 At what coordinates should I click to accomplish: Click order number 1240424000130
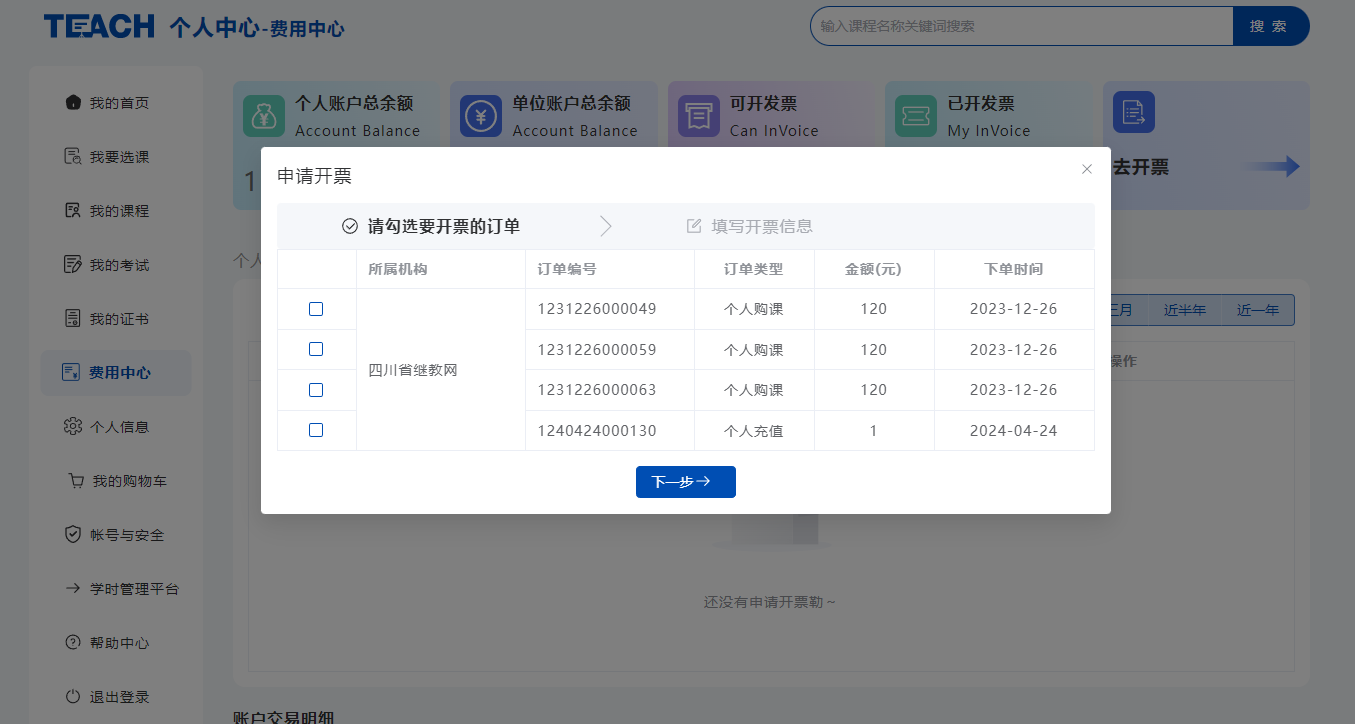[597, 431]
